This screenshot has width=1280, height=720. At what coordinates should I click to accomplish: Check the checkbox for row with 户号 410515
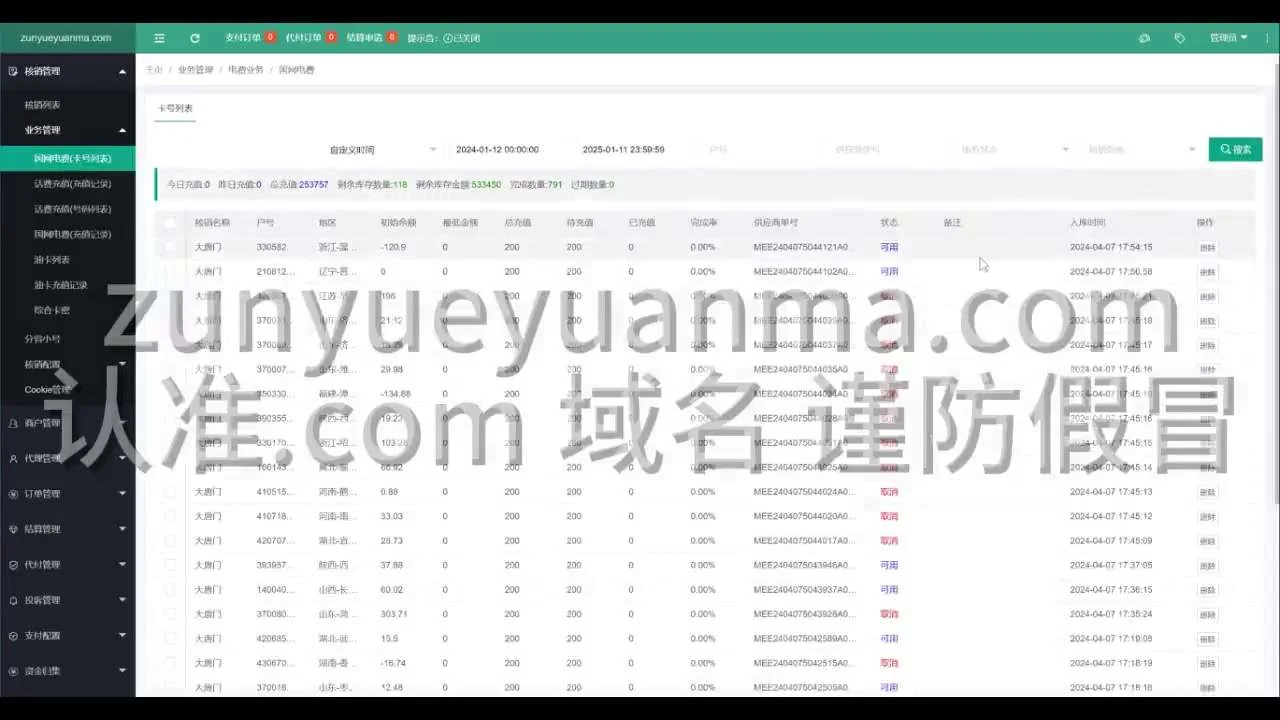170,492
